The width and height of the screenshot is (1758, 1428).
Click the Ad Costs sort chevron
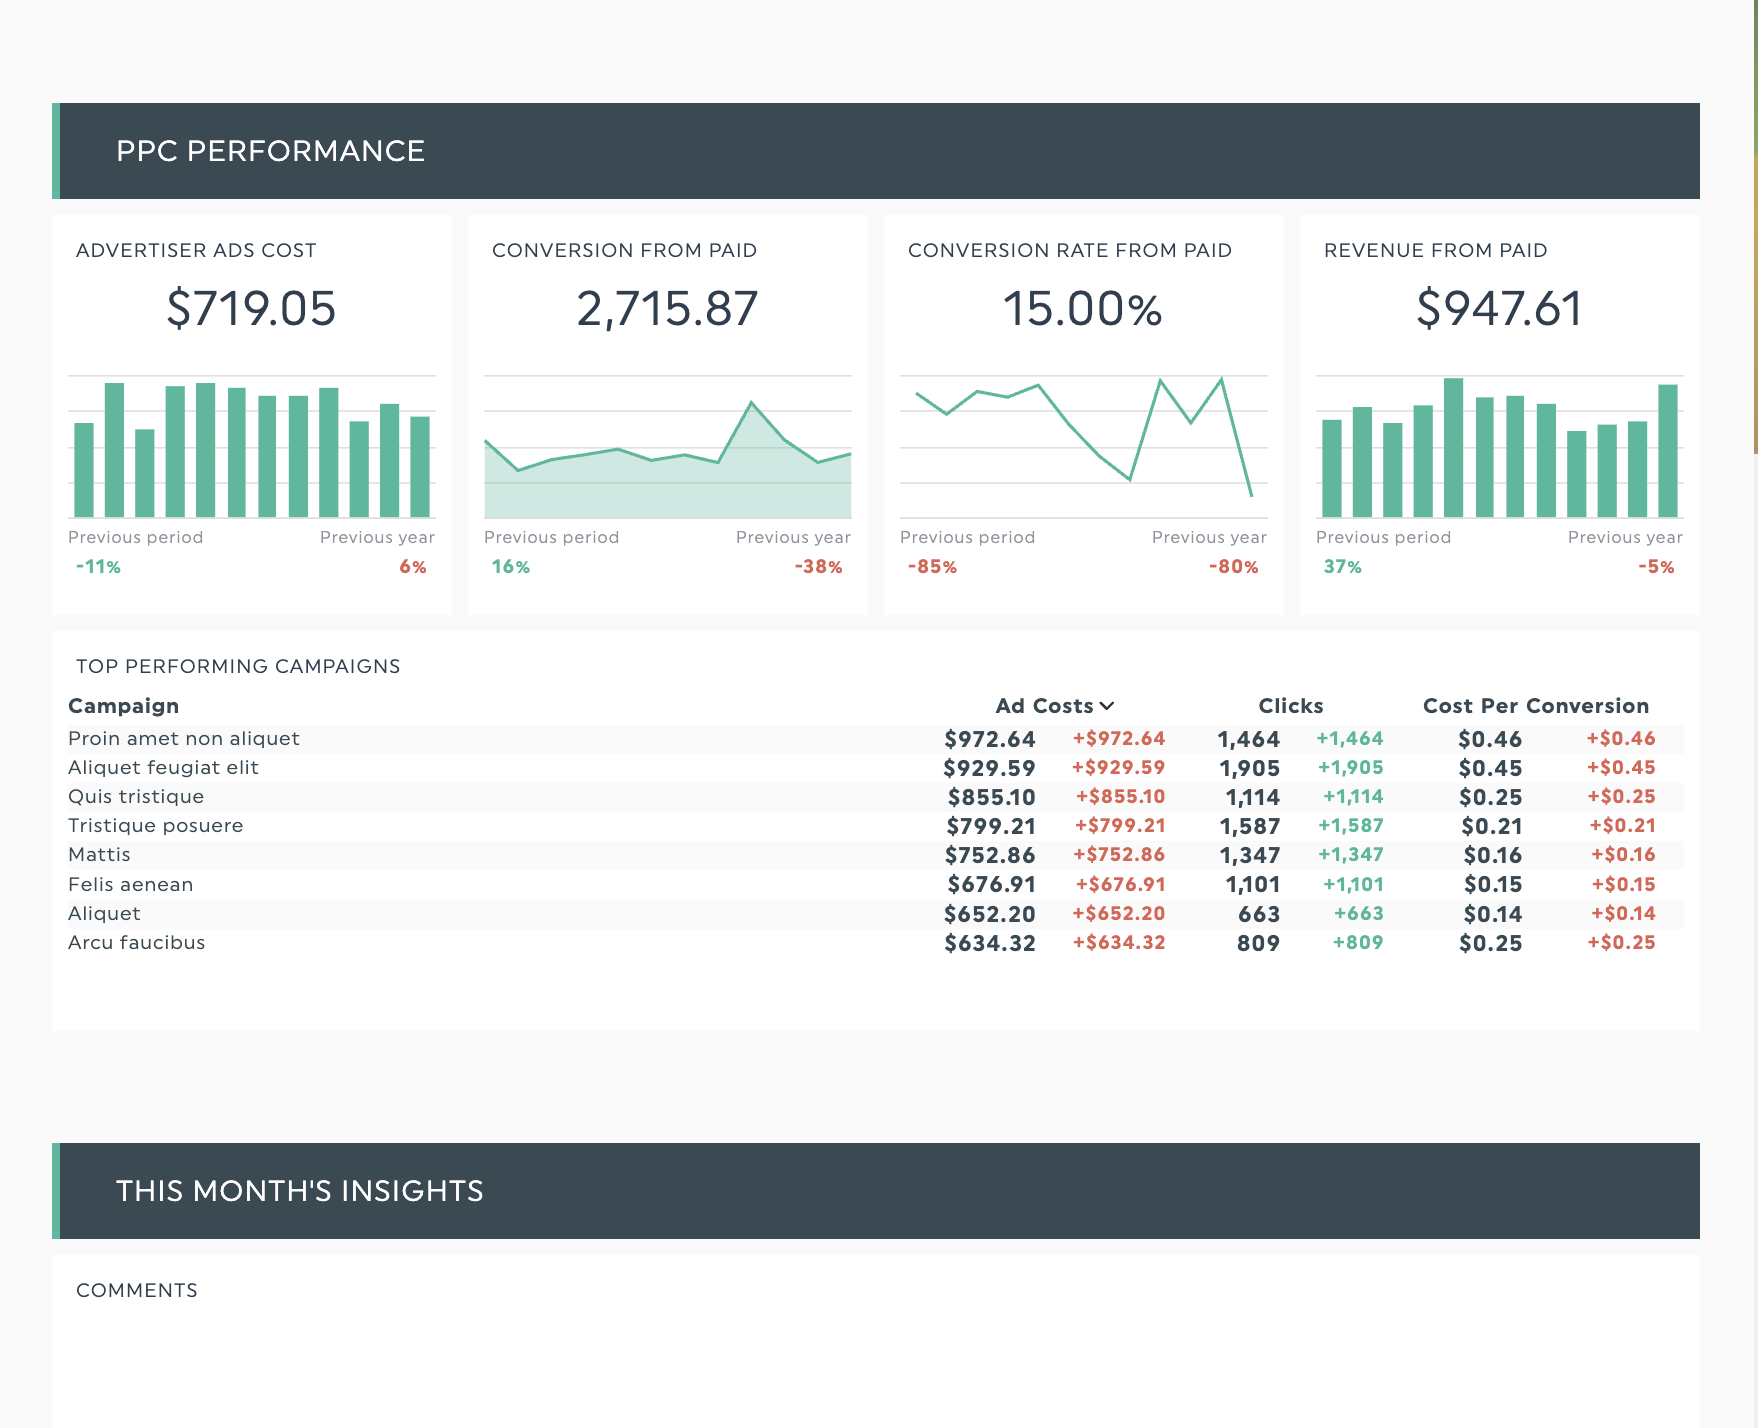(x=1106, y=706)
